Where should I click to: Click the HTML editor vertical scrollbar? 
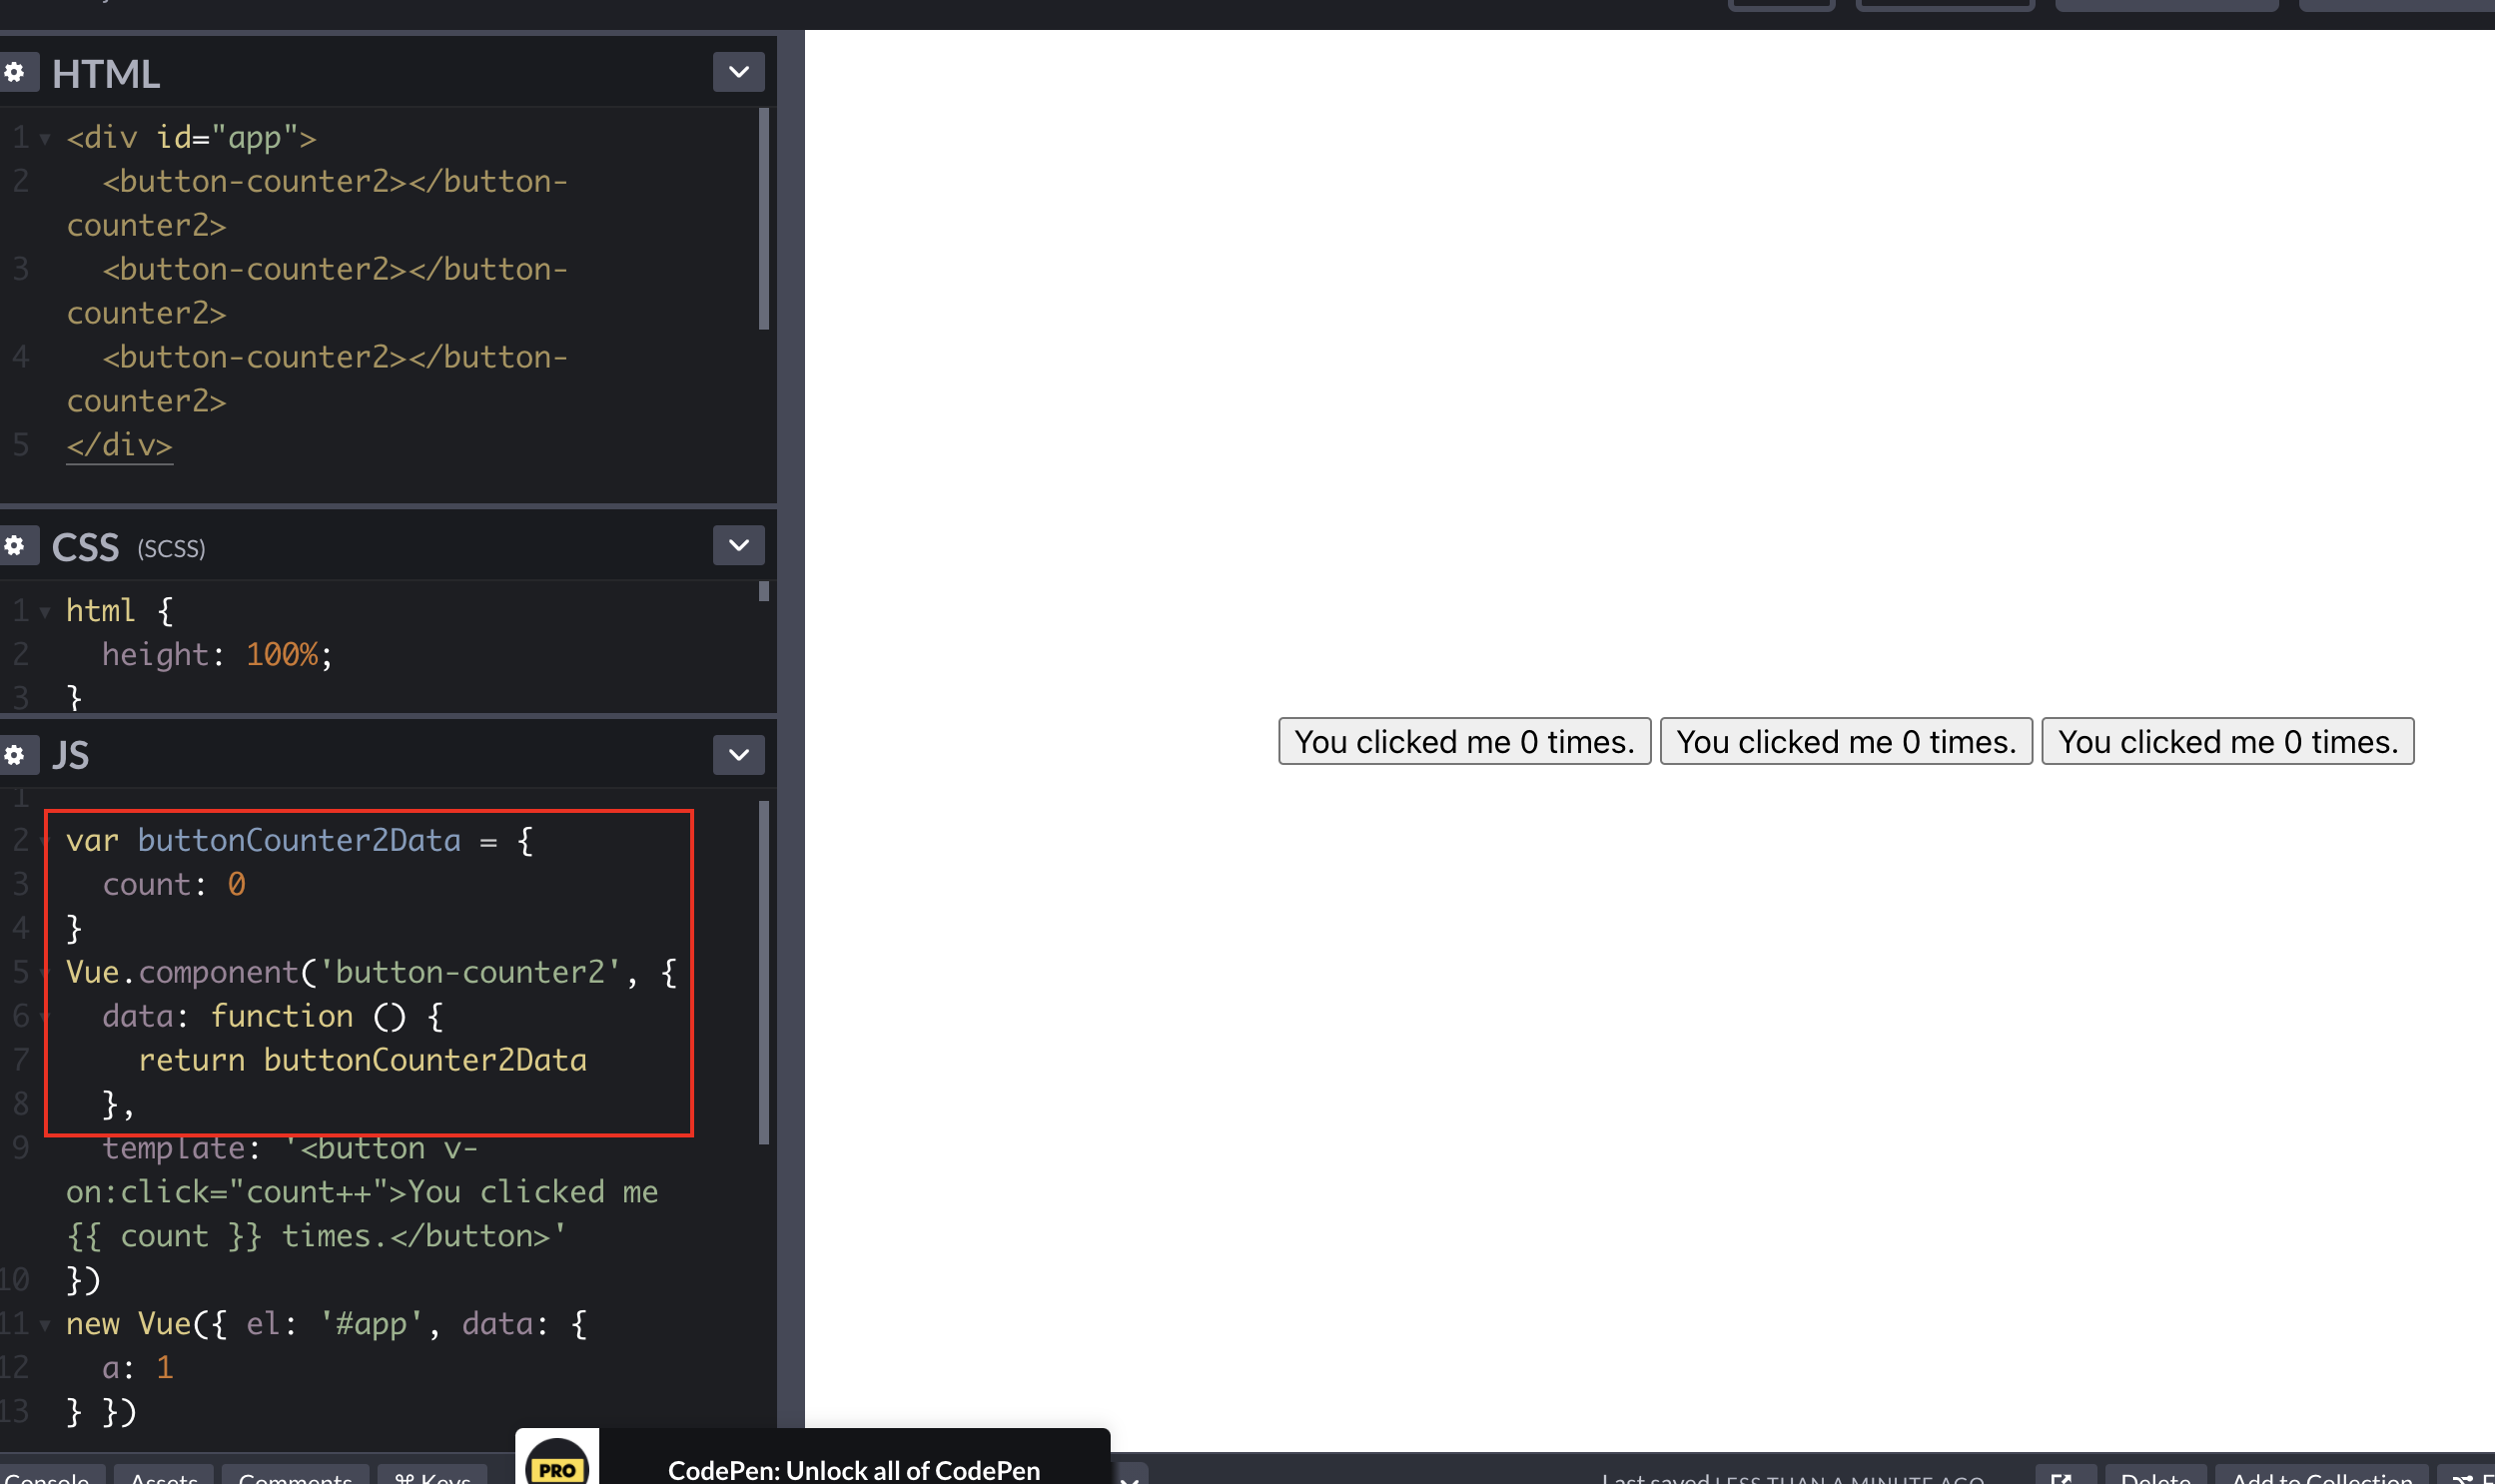(x=764, y=220)
